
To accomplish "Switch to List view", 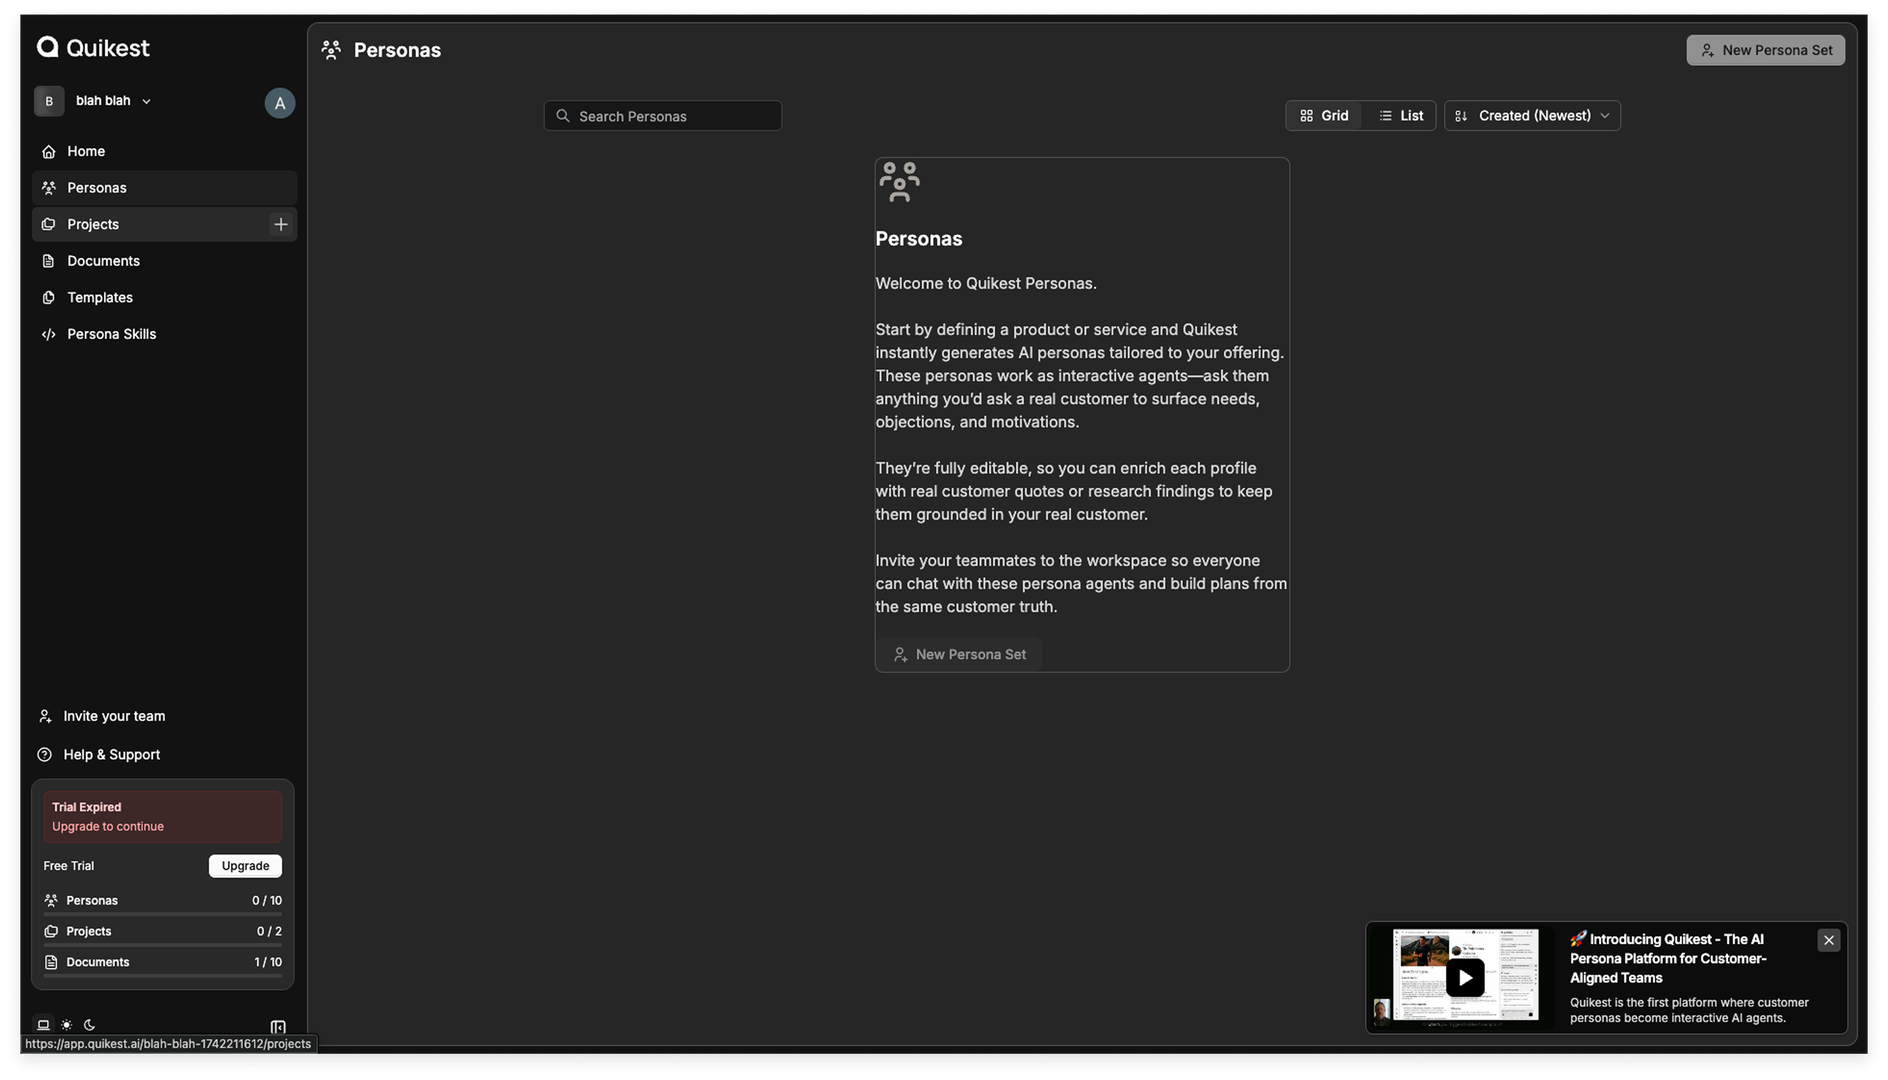I will [x=1401, y=116].
